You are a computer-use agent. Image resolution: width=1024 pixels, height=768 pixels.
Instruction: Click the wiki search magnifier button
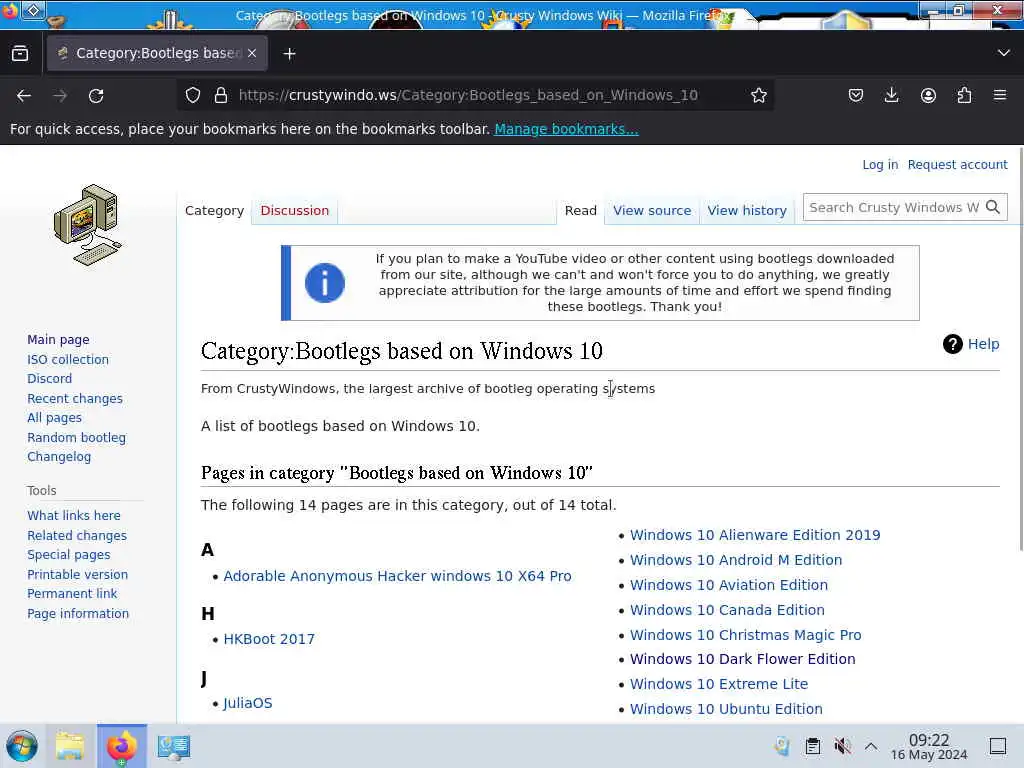pyautogui.click(x=993, y=208)
